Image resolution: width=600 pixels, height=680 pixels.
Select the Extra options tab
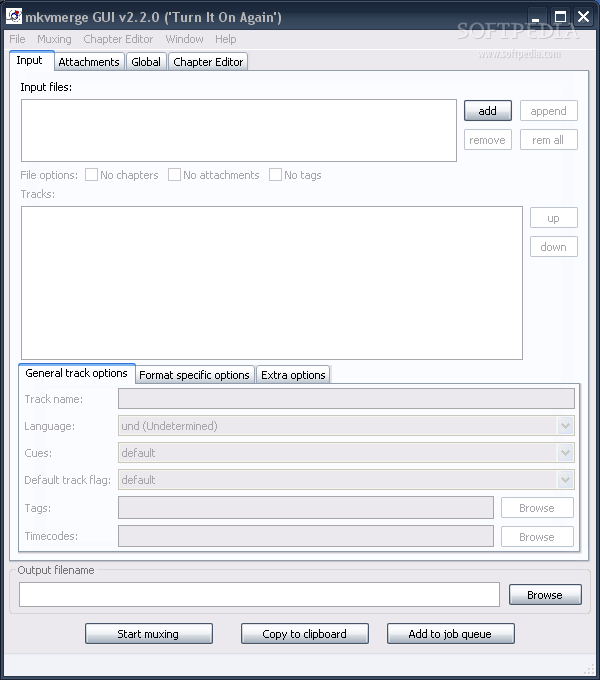(x=293, y=375)
